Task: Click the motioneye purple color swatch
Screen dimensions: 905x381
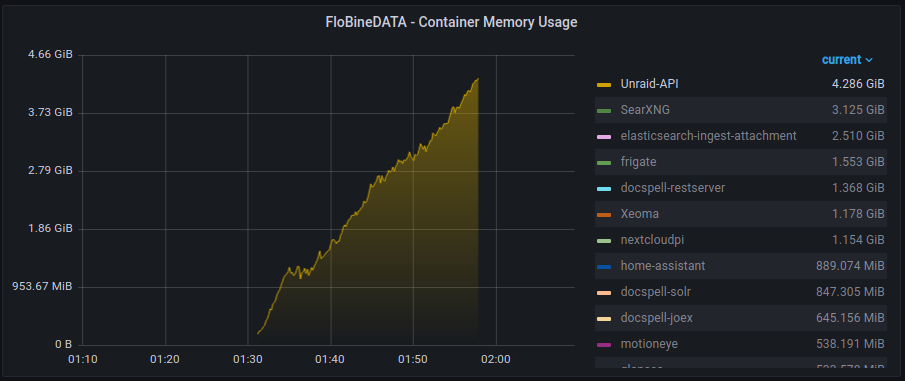Action: tap(604, 345)
